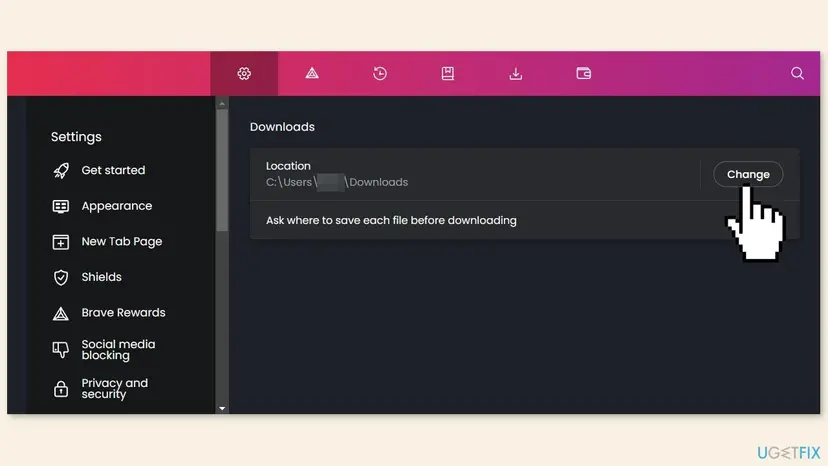Click the Shields checkmark shield icon
This screenshot has height=466, width=828.
[61, 277]
